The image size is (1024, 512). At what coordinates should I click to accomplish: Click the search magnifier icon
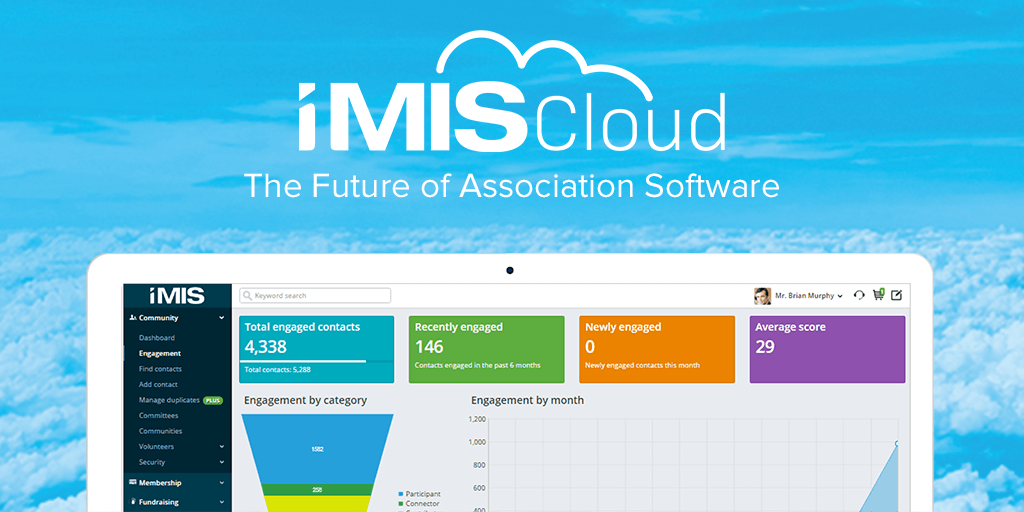(248, 296)
